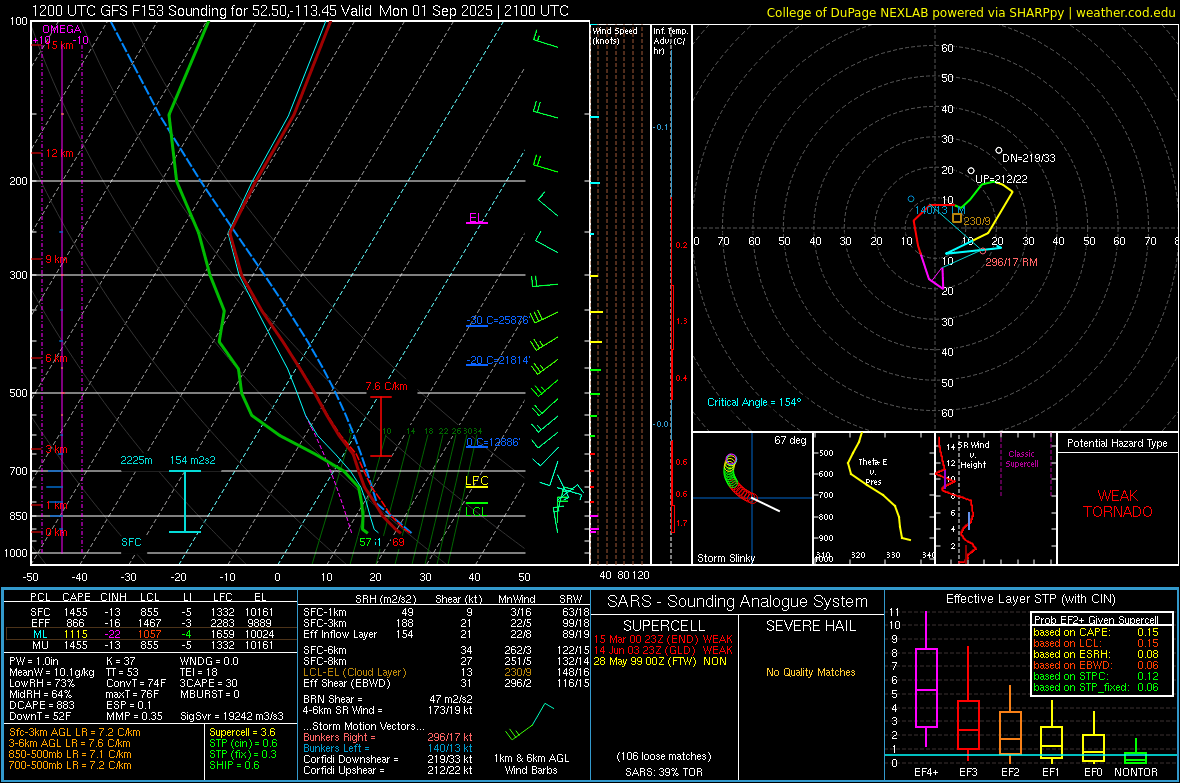The width and height of the screenshot is (1180, 783).
Task: Select the '28 May 99 00Z (FTW)' analogue
Action: coord(660,661)
